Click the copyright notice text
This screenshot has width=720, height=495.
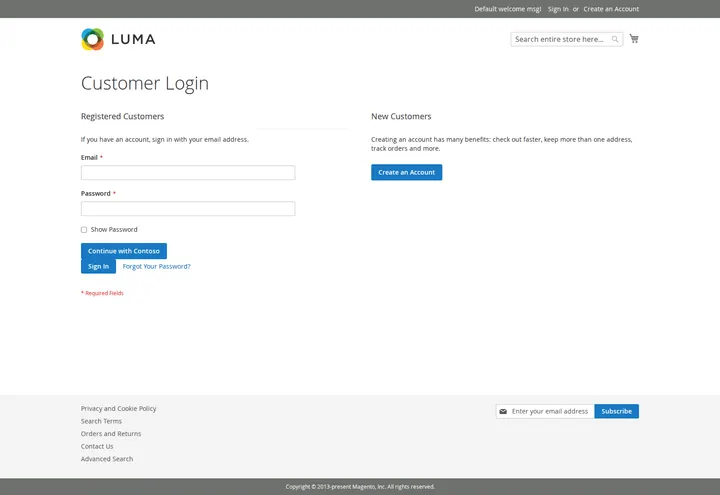pyautogui.click(x=360, y=487)
